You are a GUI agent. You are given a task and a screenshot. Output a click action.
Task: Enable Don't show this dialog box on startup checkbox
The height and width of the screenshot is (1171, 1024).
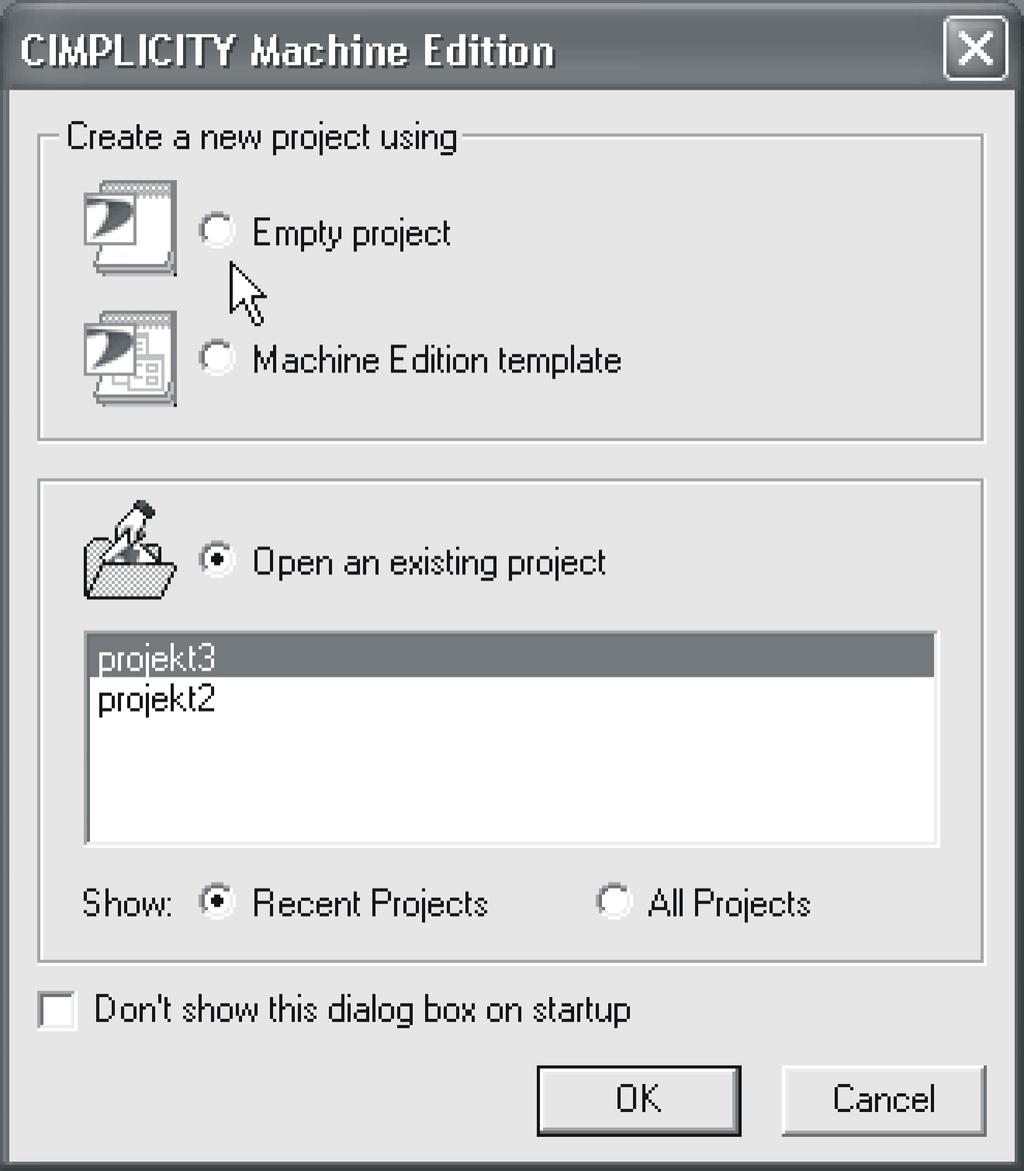tap(58, 1011)
